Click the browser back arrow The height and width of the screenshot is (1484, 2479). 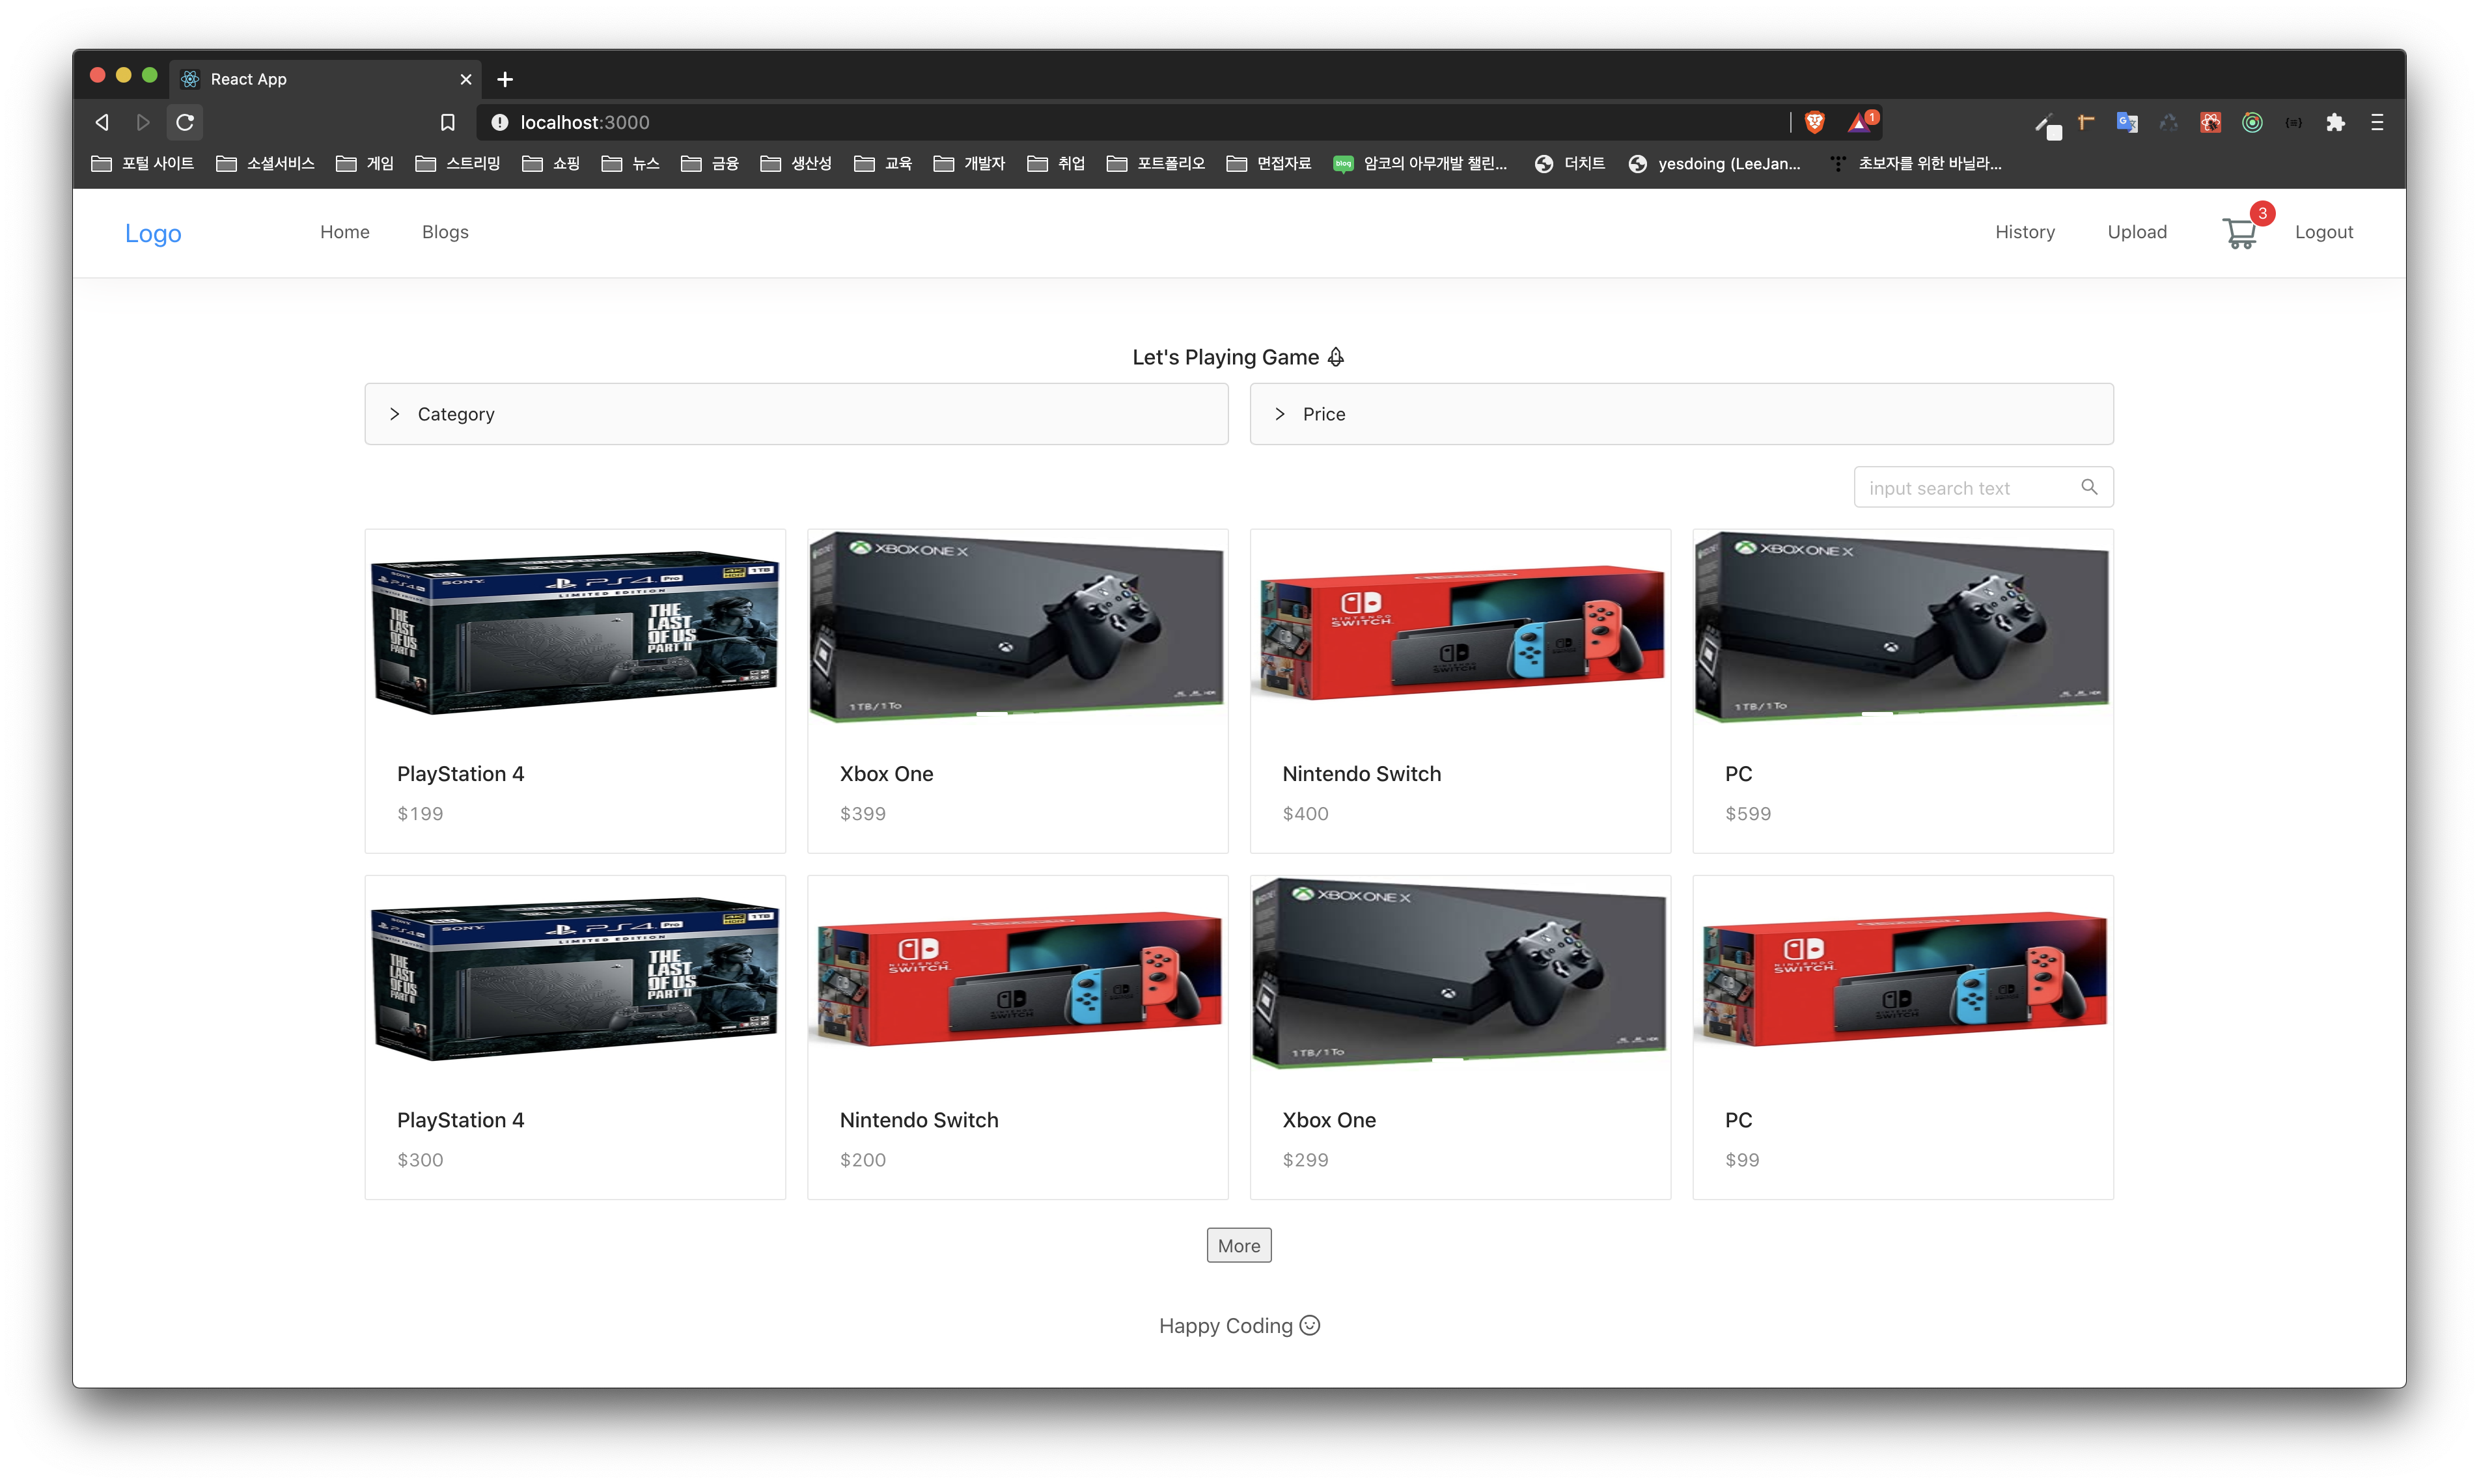[102, 122]
